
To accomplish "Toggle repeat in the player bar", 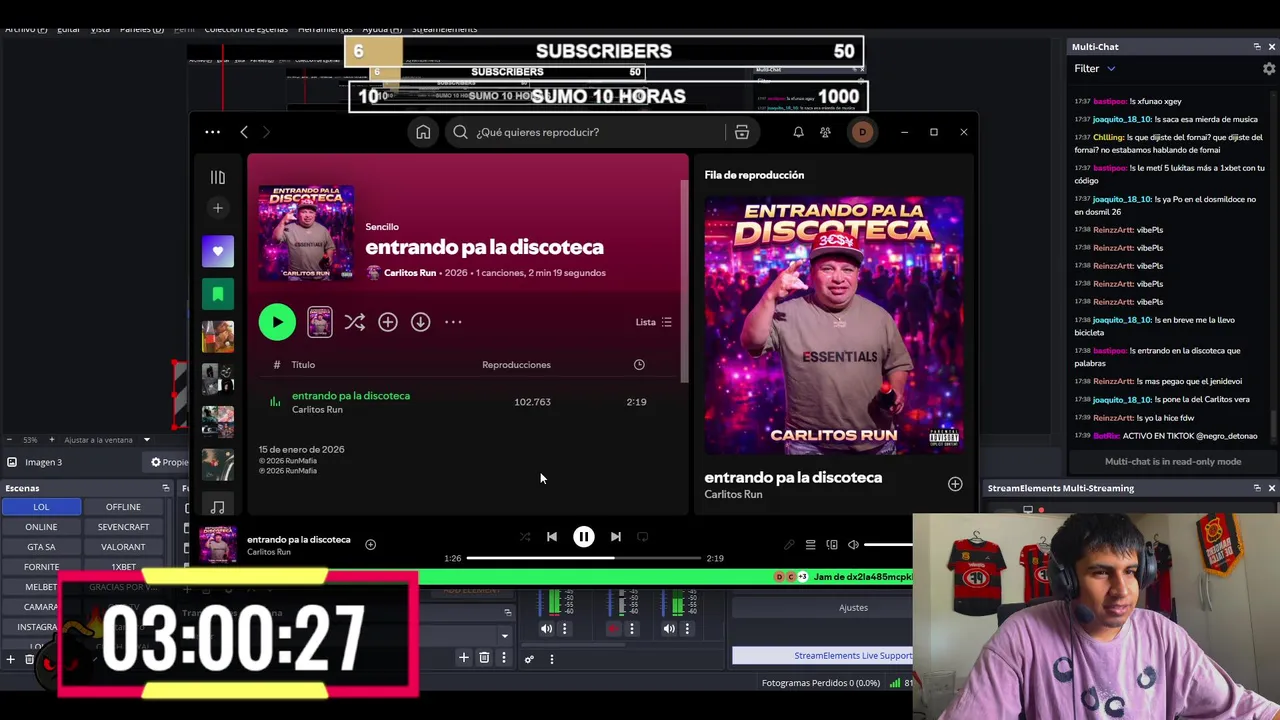I will click(x=643, y=537).
